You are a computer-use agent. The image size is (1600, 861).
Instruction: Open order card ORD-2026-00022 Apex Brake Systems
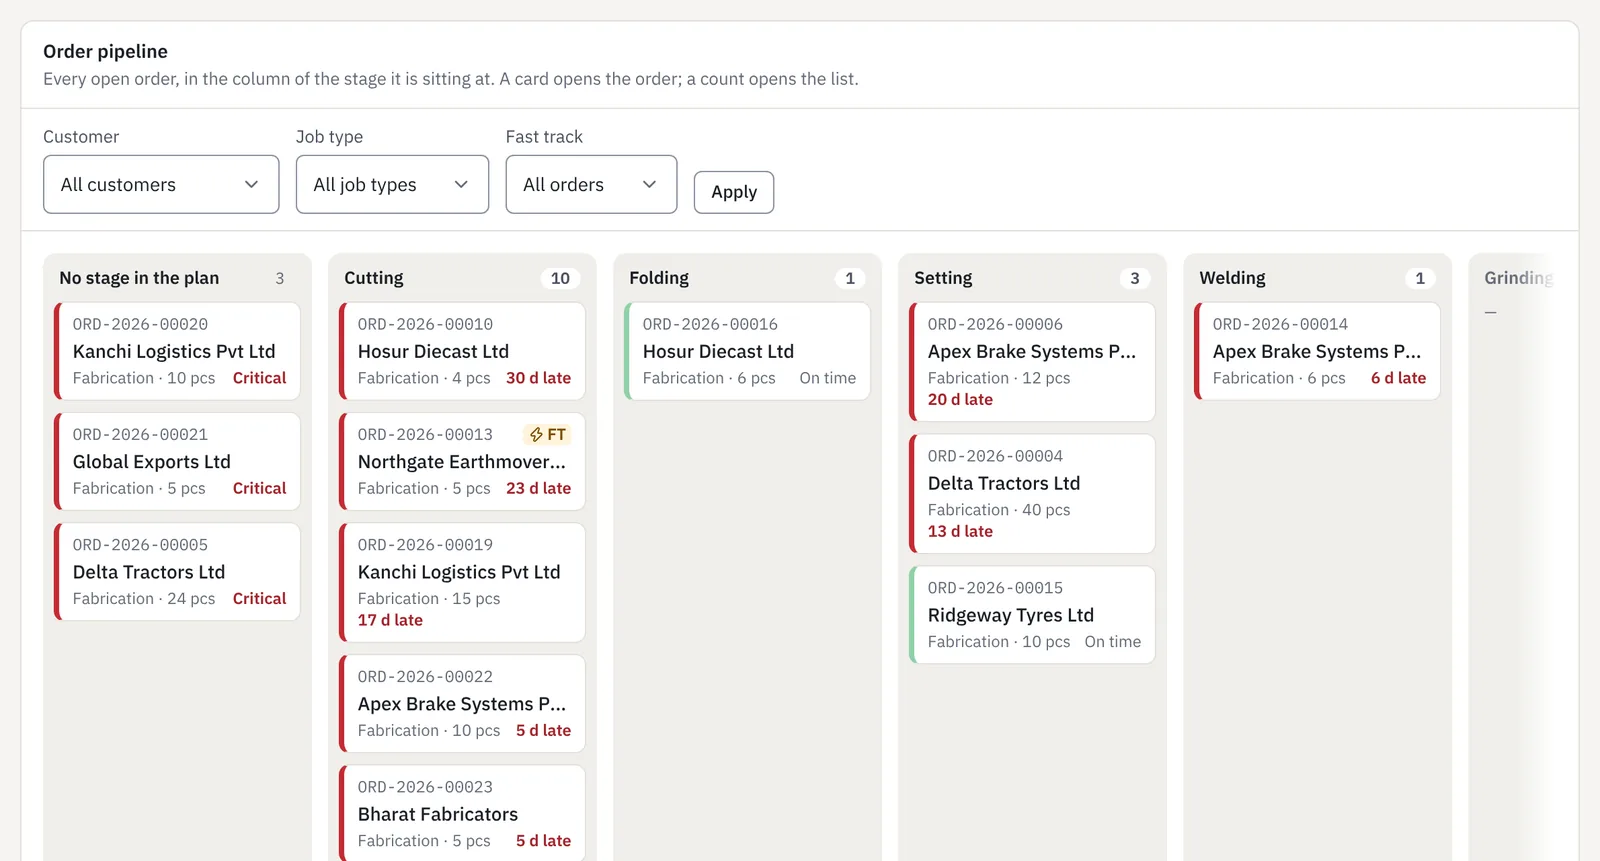[462, 703]
